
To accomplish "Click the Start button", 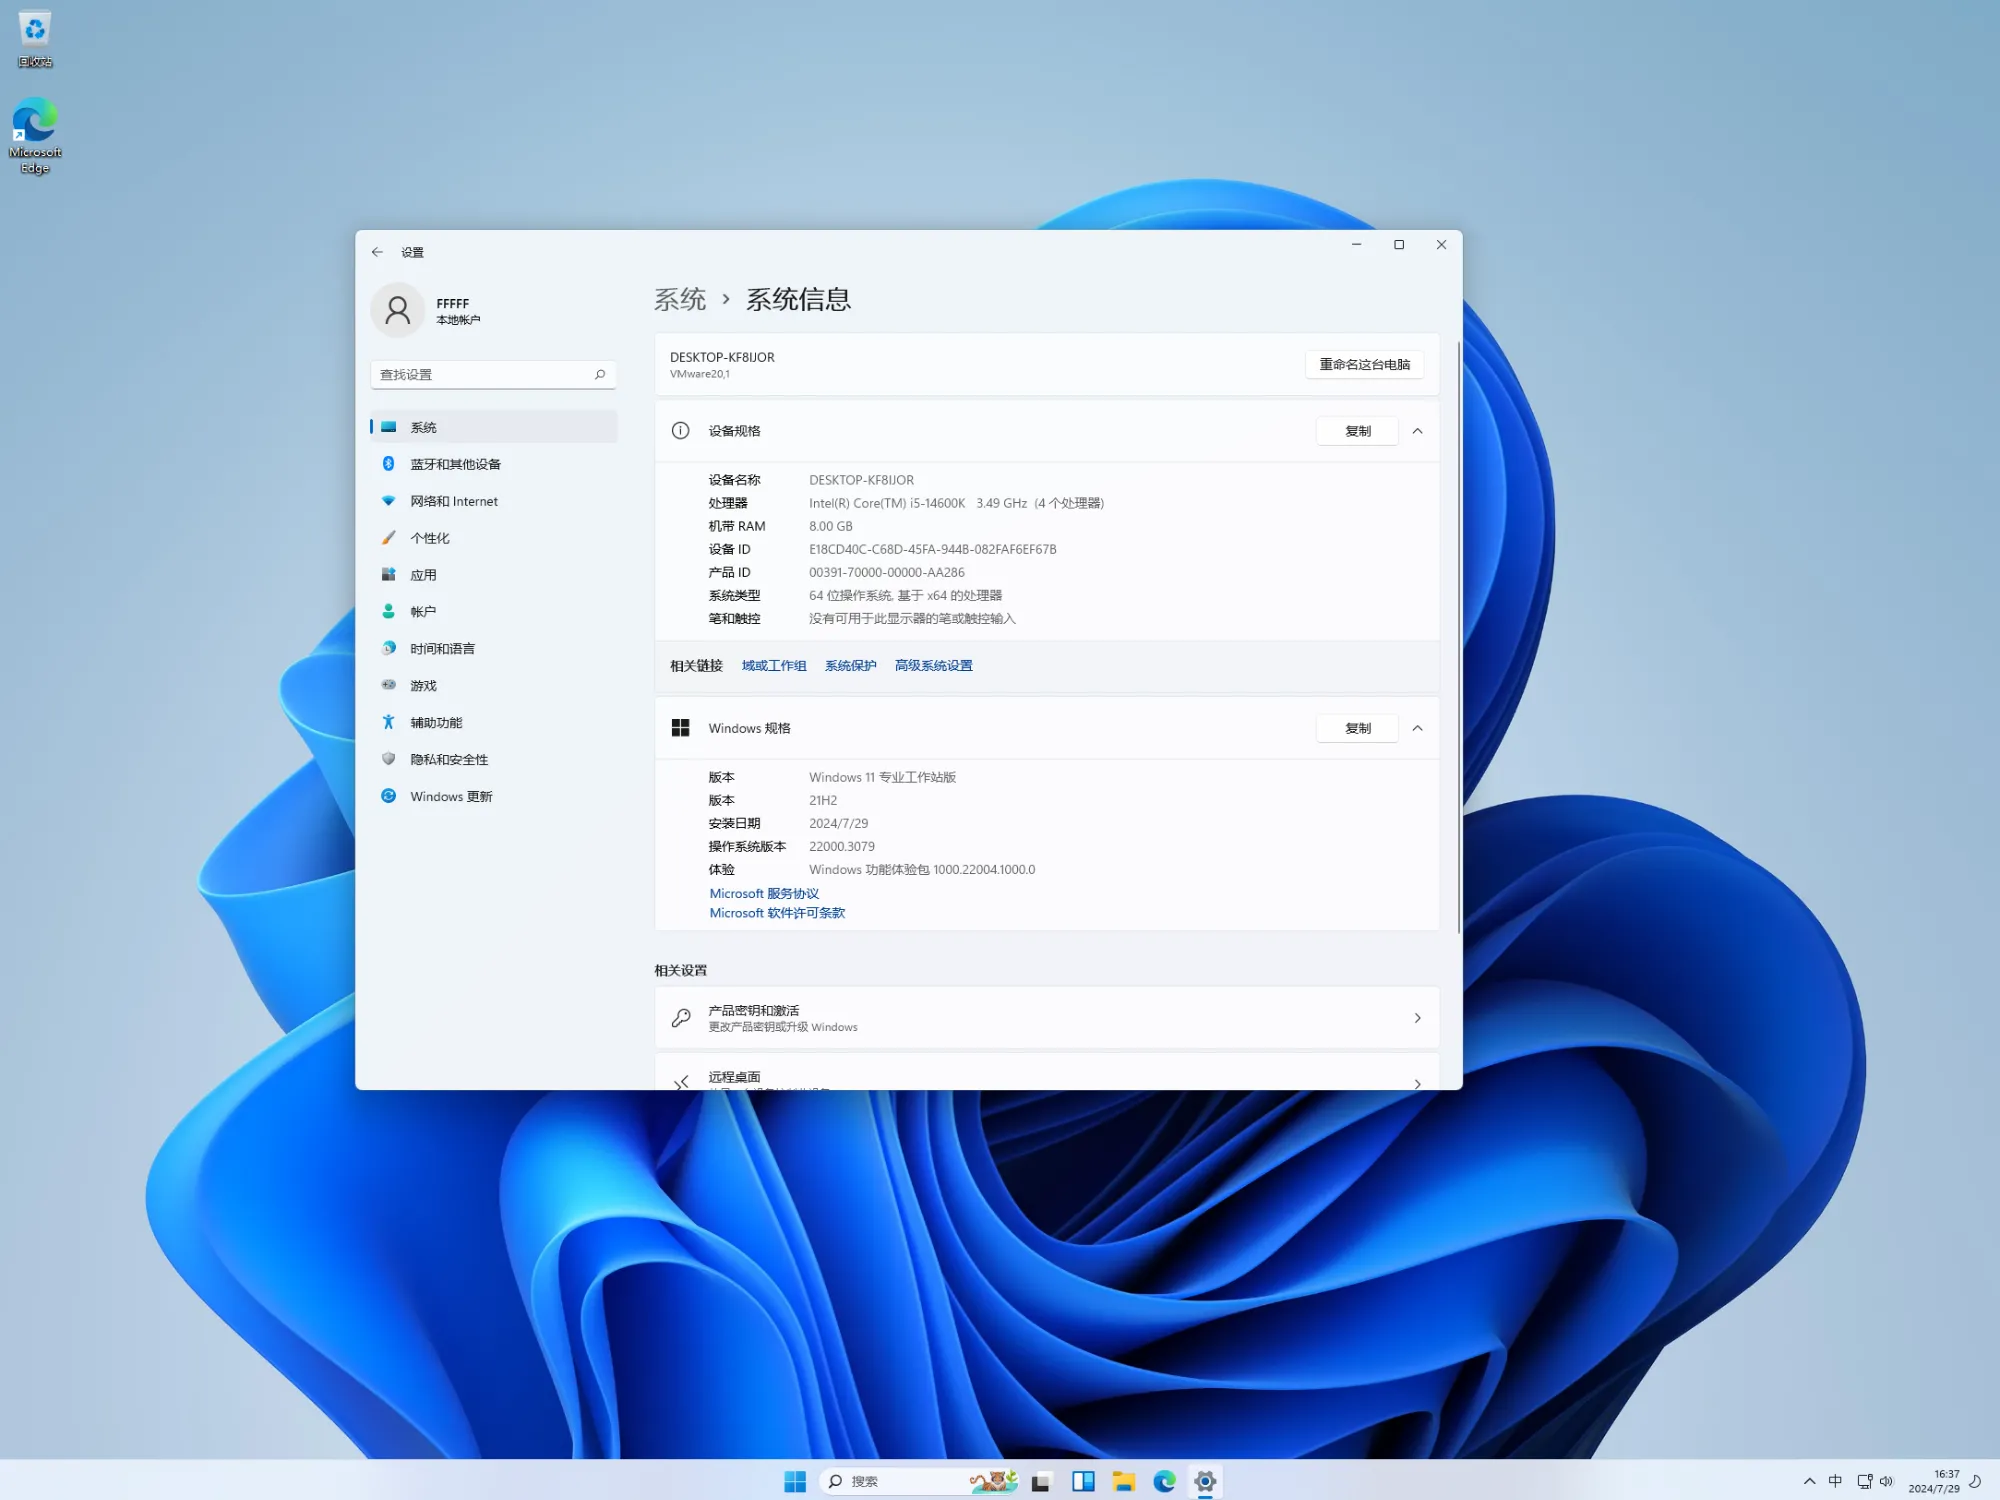I will point(795,1481).
